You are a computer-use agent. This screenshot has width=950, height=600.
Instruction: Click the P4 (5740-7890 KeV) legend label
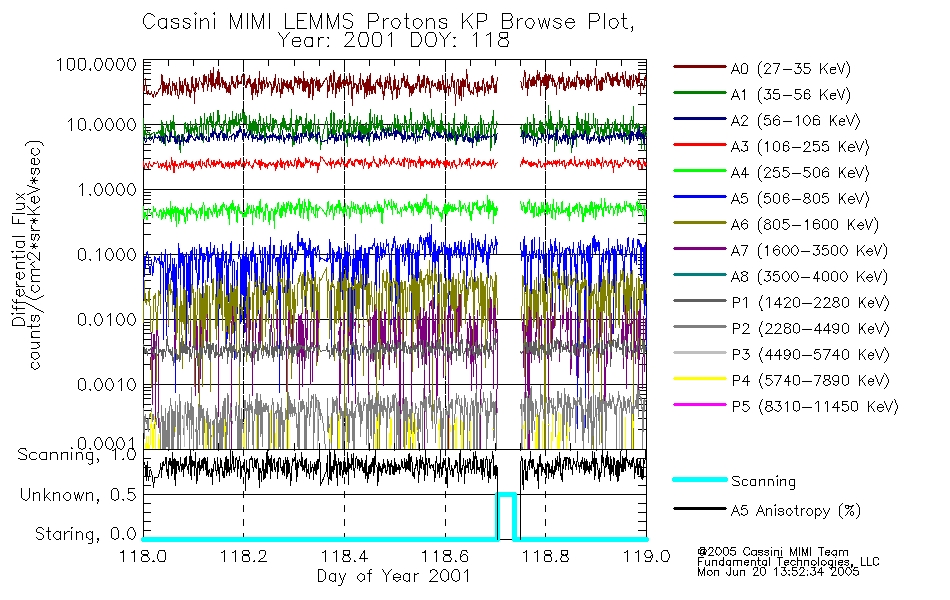click(x=810, y=381)
